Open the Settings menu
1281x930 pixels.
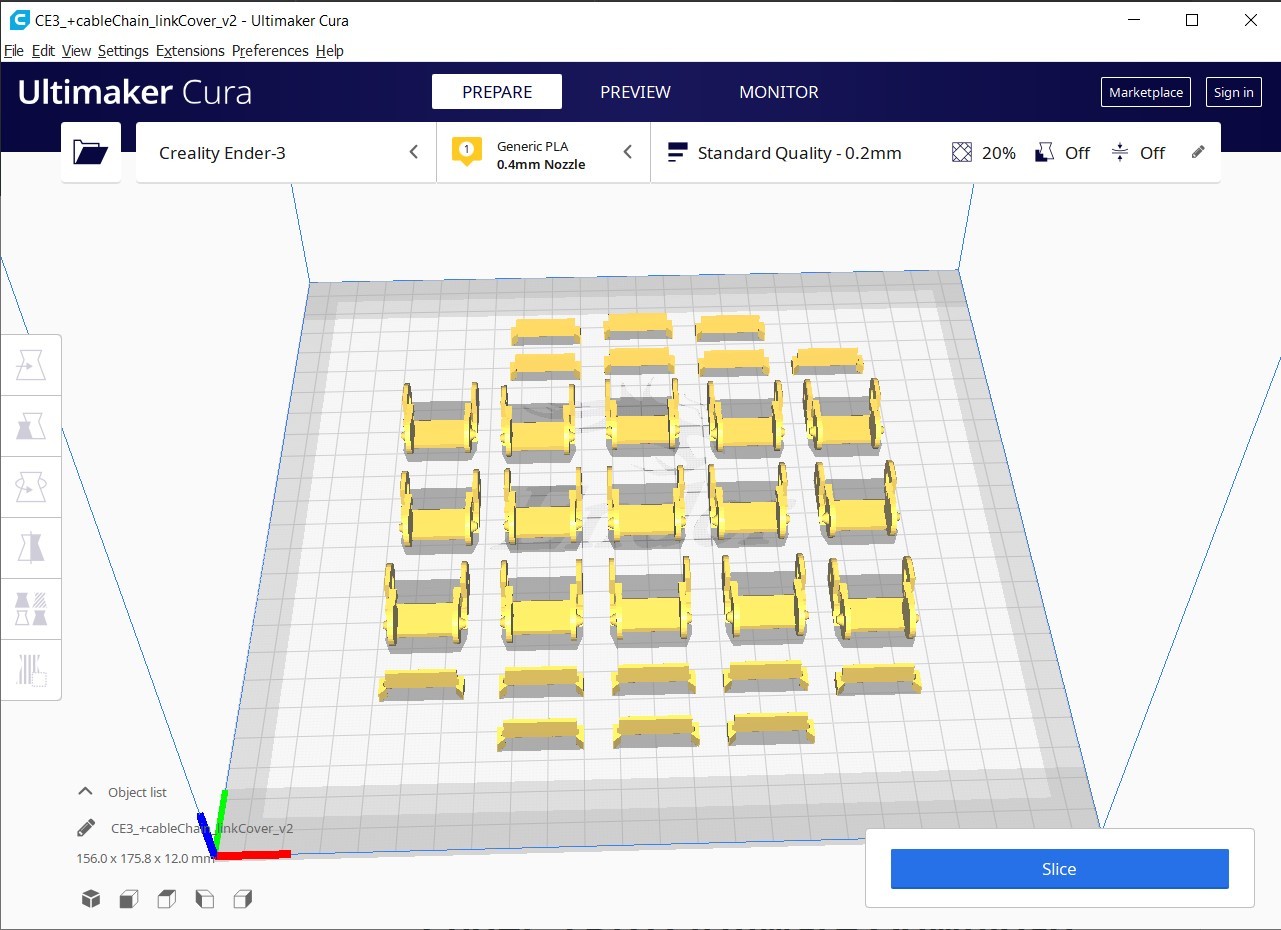click(123, 51)
